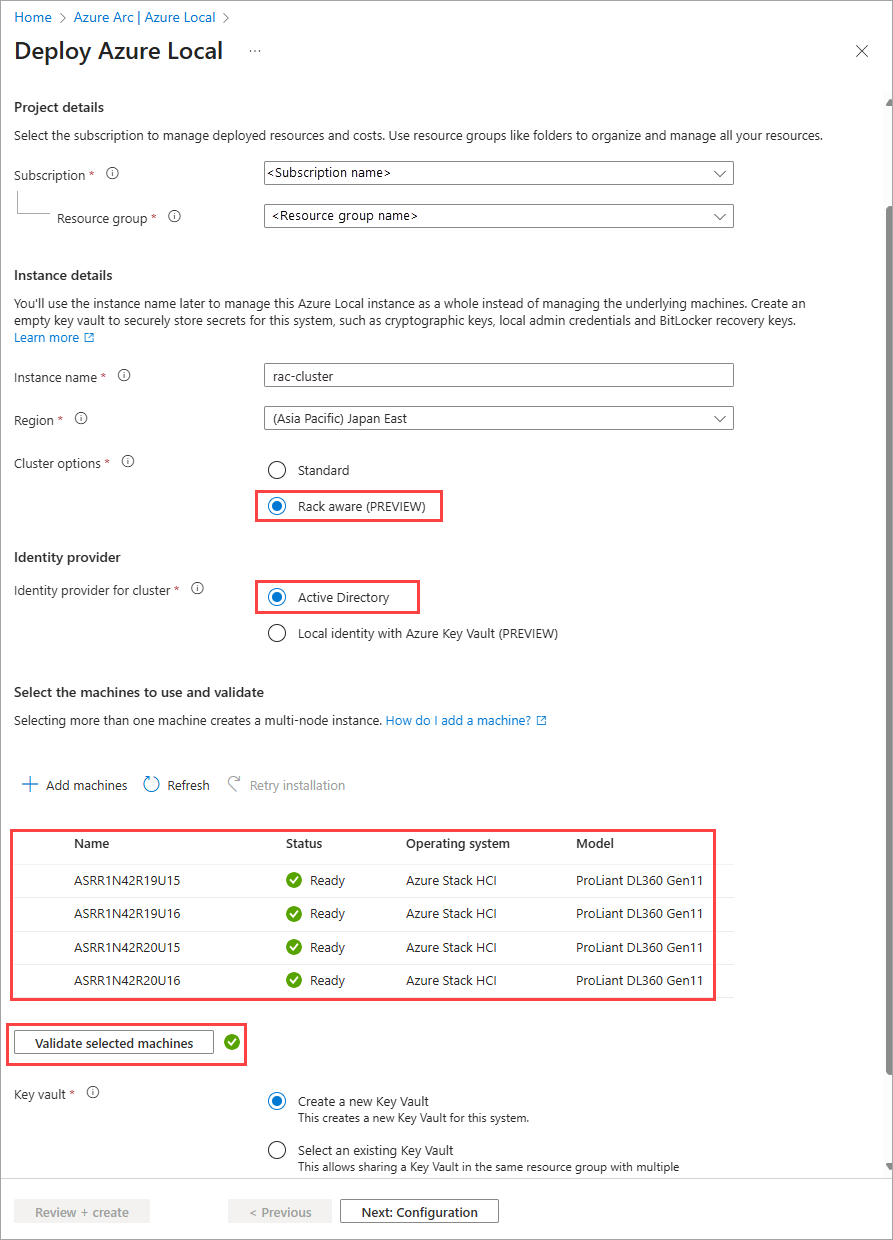Click the Instance name text field
The image size is (893, 1240).
pos(498,376)
